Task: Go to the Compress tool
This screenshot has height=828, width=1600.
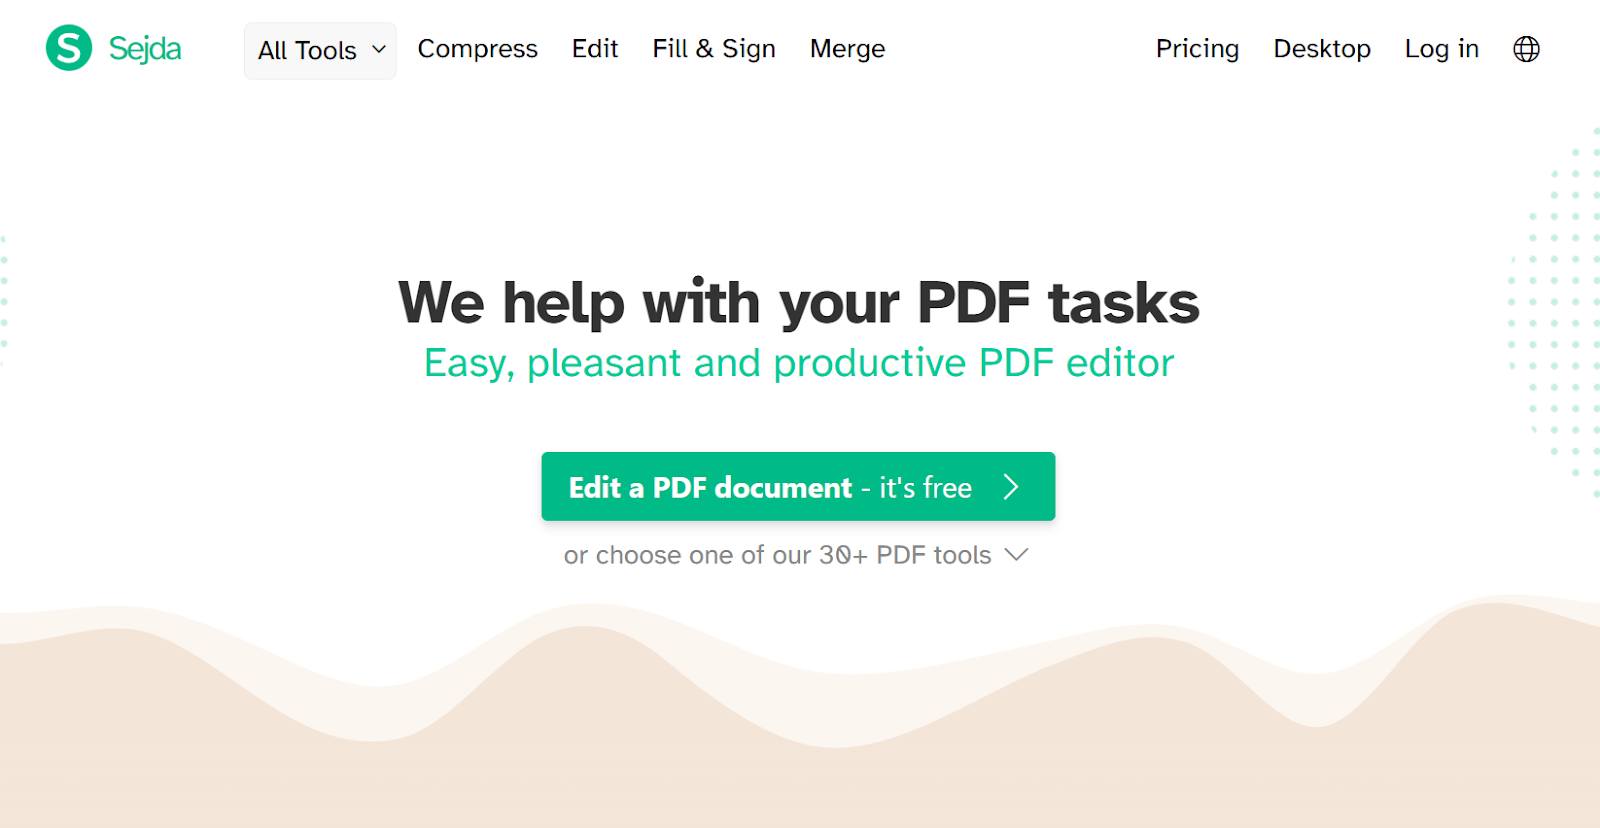Action: [x=477, y=49]
